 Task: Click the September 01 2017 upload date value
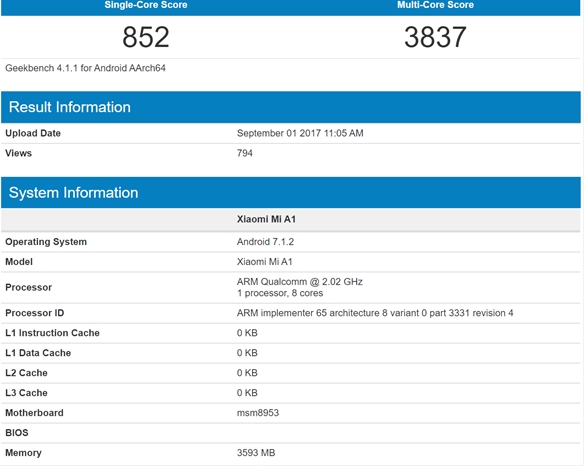point(300,133)
